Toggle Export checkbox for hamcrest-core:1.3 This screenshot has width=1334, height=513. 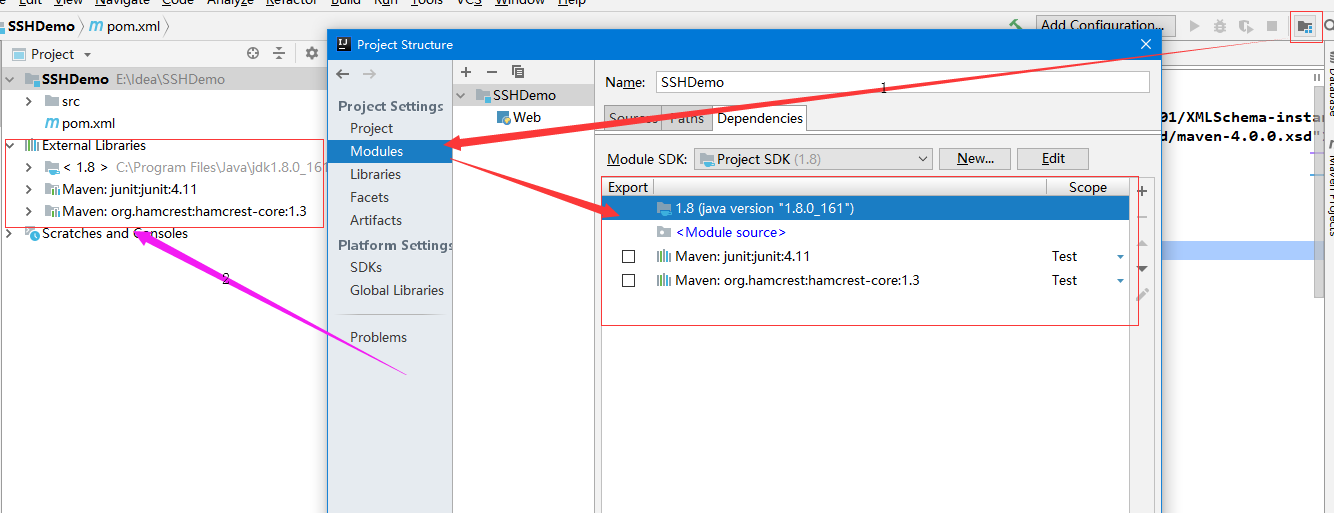point(628,281)
